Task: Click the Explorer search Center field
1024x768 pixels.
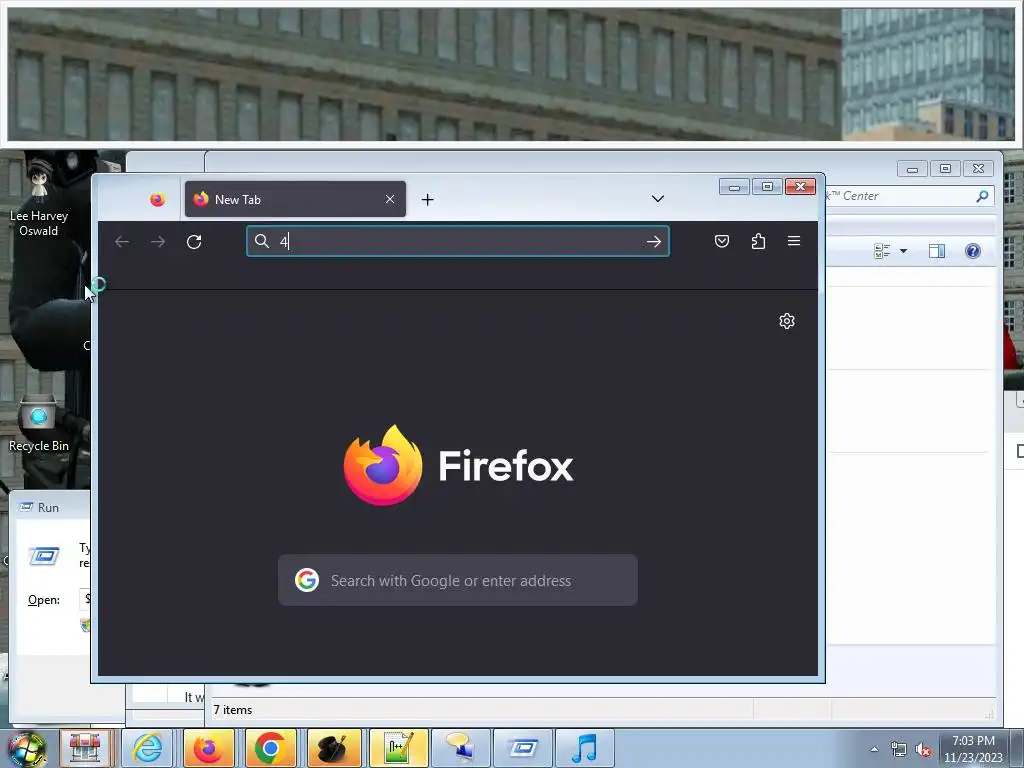Action: click(x=908, y=196)
